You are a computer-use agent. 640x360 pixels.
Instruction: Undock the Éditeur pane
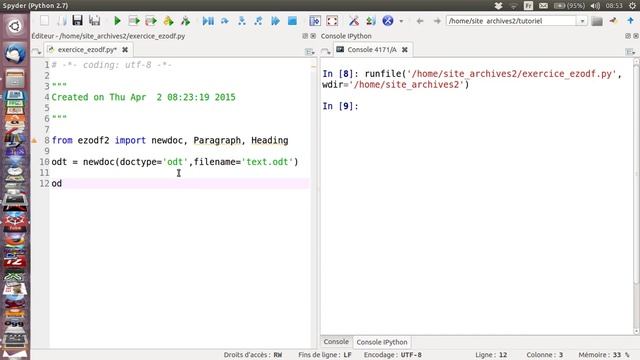[305, 36]
